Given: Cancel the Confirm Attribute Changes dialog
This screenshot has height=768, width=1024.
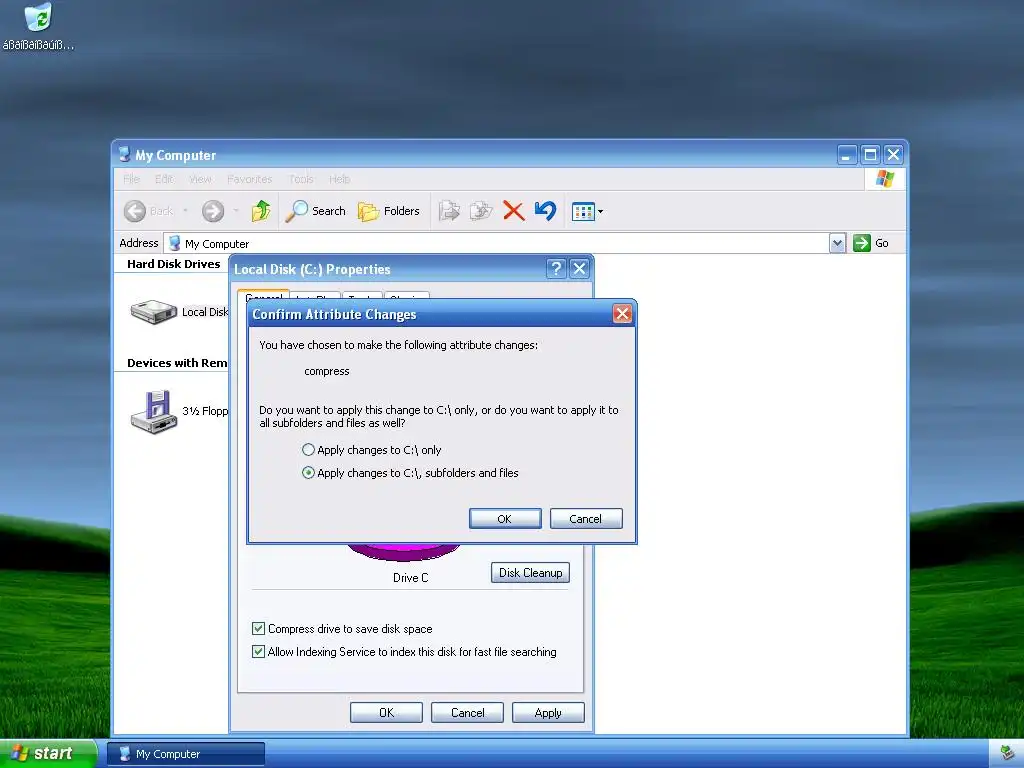Looking at the screenshot, I should click(x=586, y=519).
